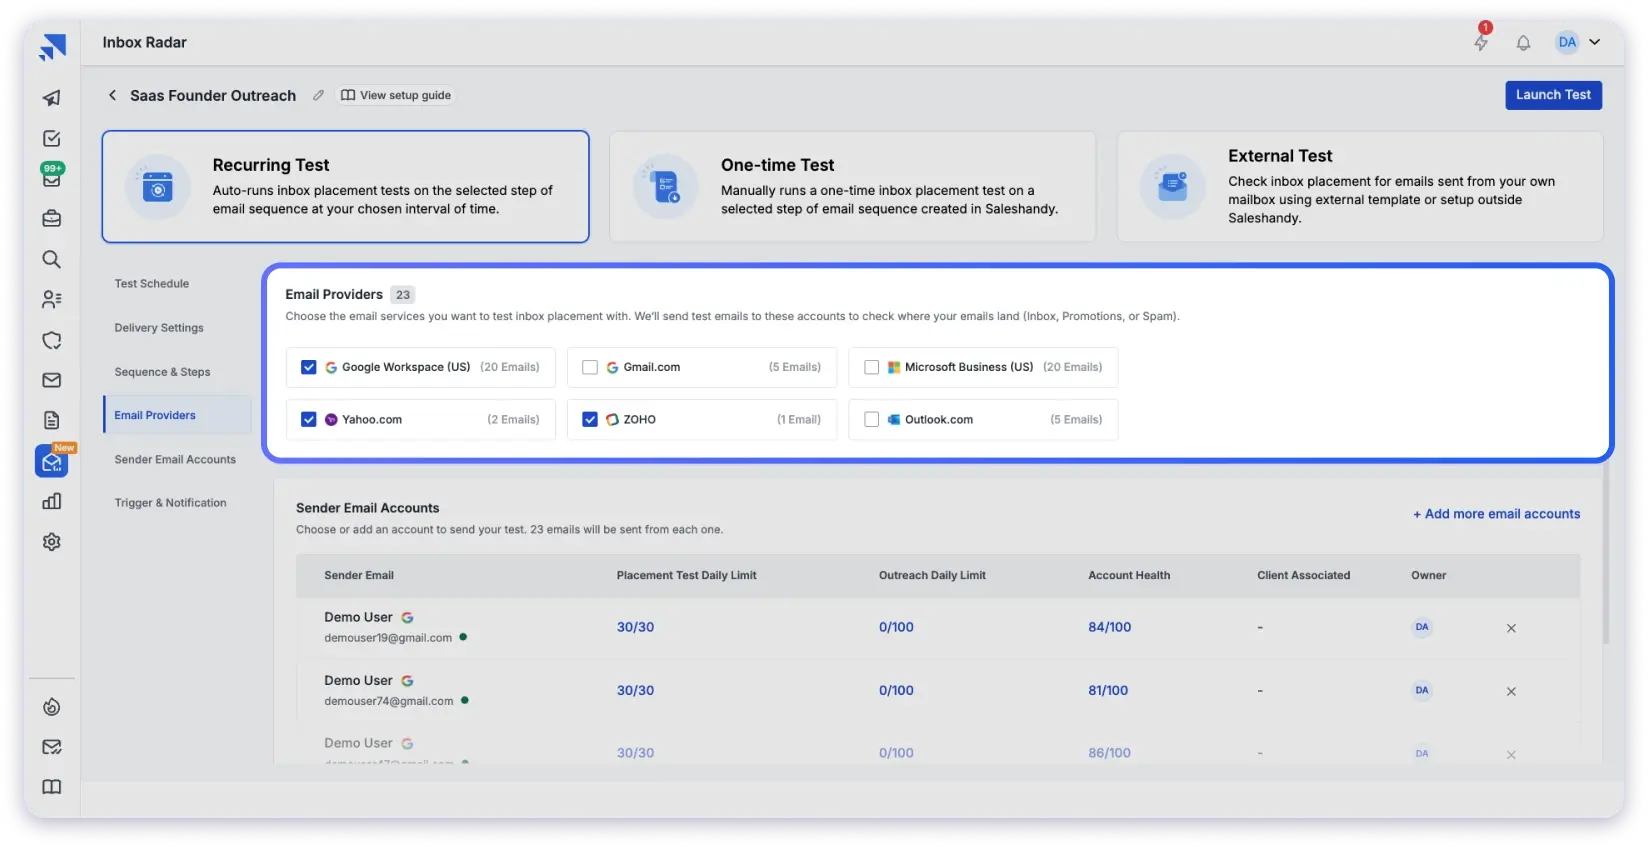Open the Trigger & Notification section
Image resolution: width=1648 pixels, height=847 pixels.
[170, 503]
